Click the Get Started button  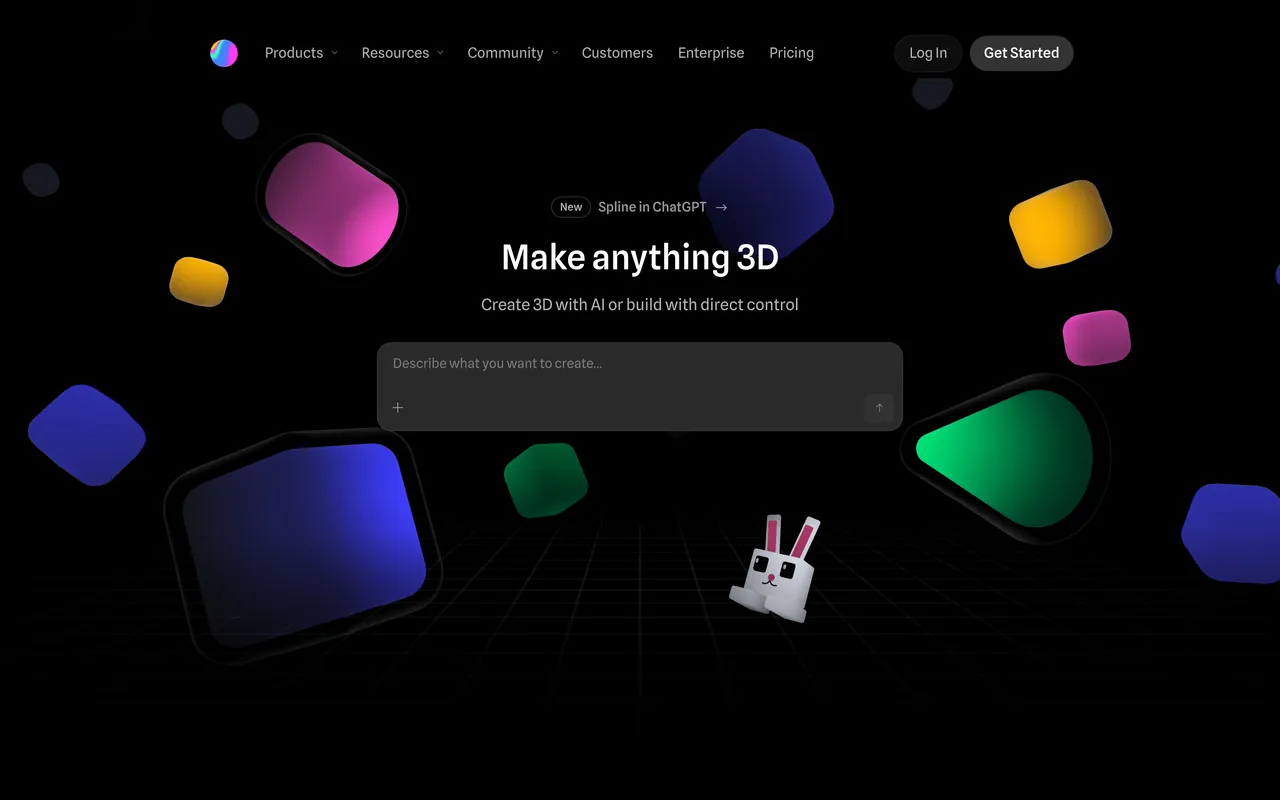[x=1021, y=53]
